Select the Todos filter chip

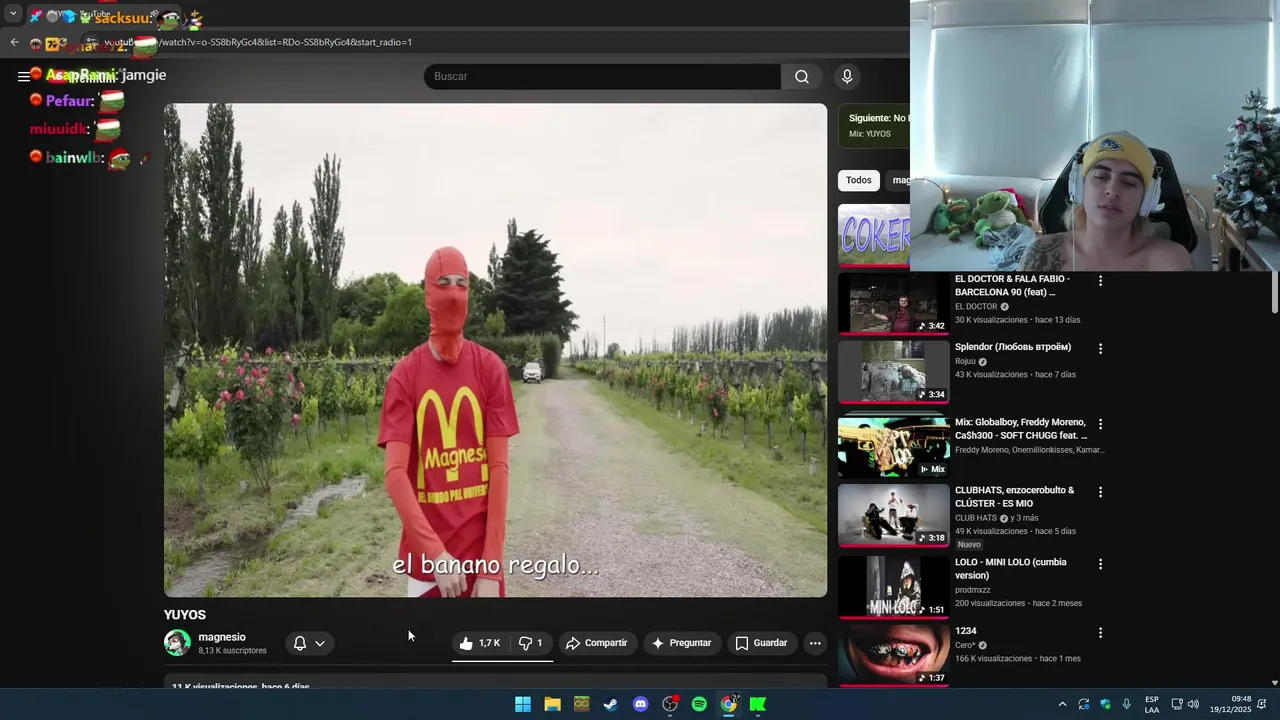(859, 180)
